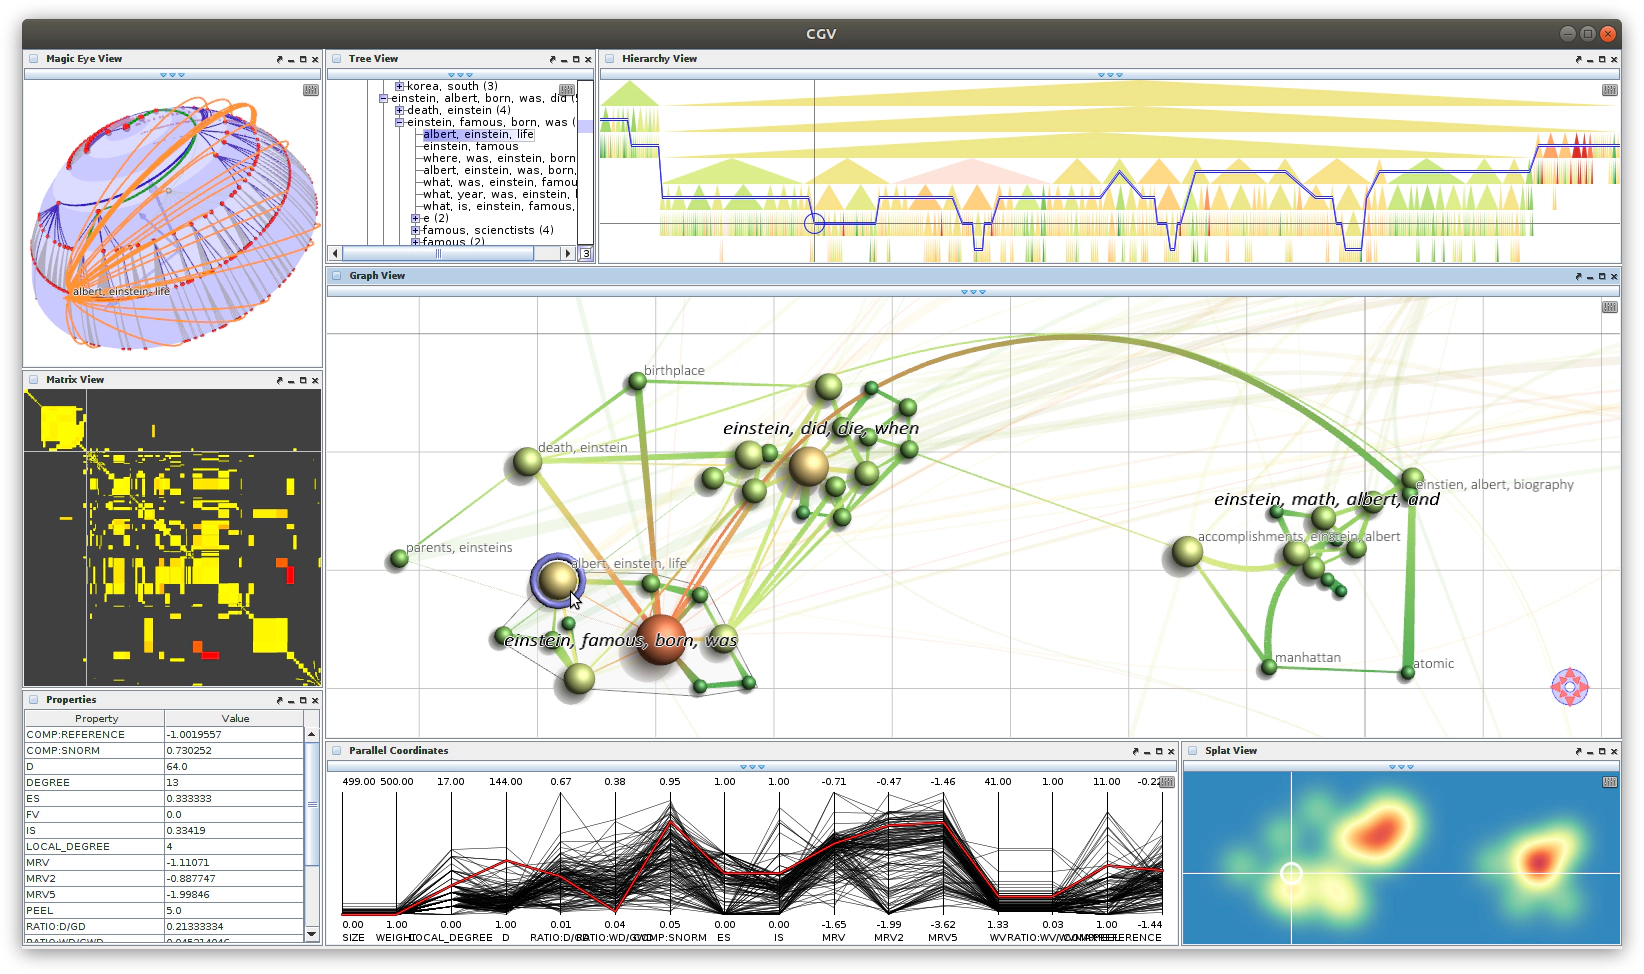Image resolution: width=1644 pixels, height=974 pixels.
Task: Select 'what, year, was, einstein' tree row
Action: tap(499, 194)
